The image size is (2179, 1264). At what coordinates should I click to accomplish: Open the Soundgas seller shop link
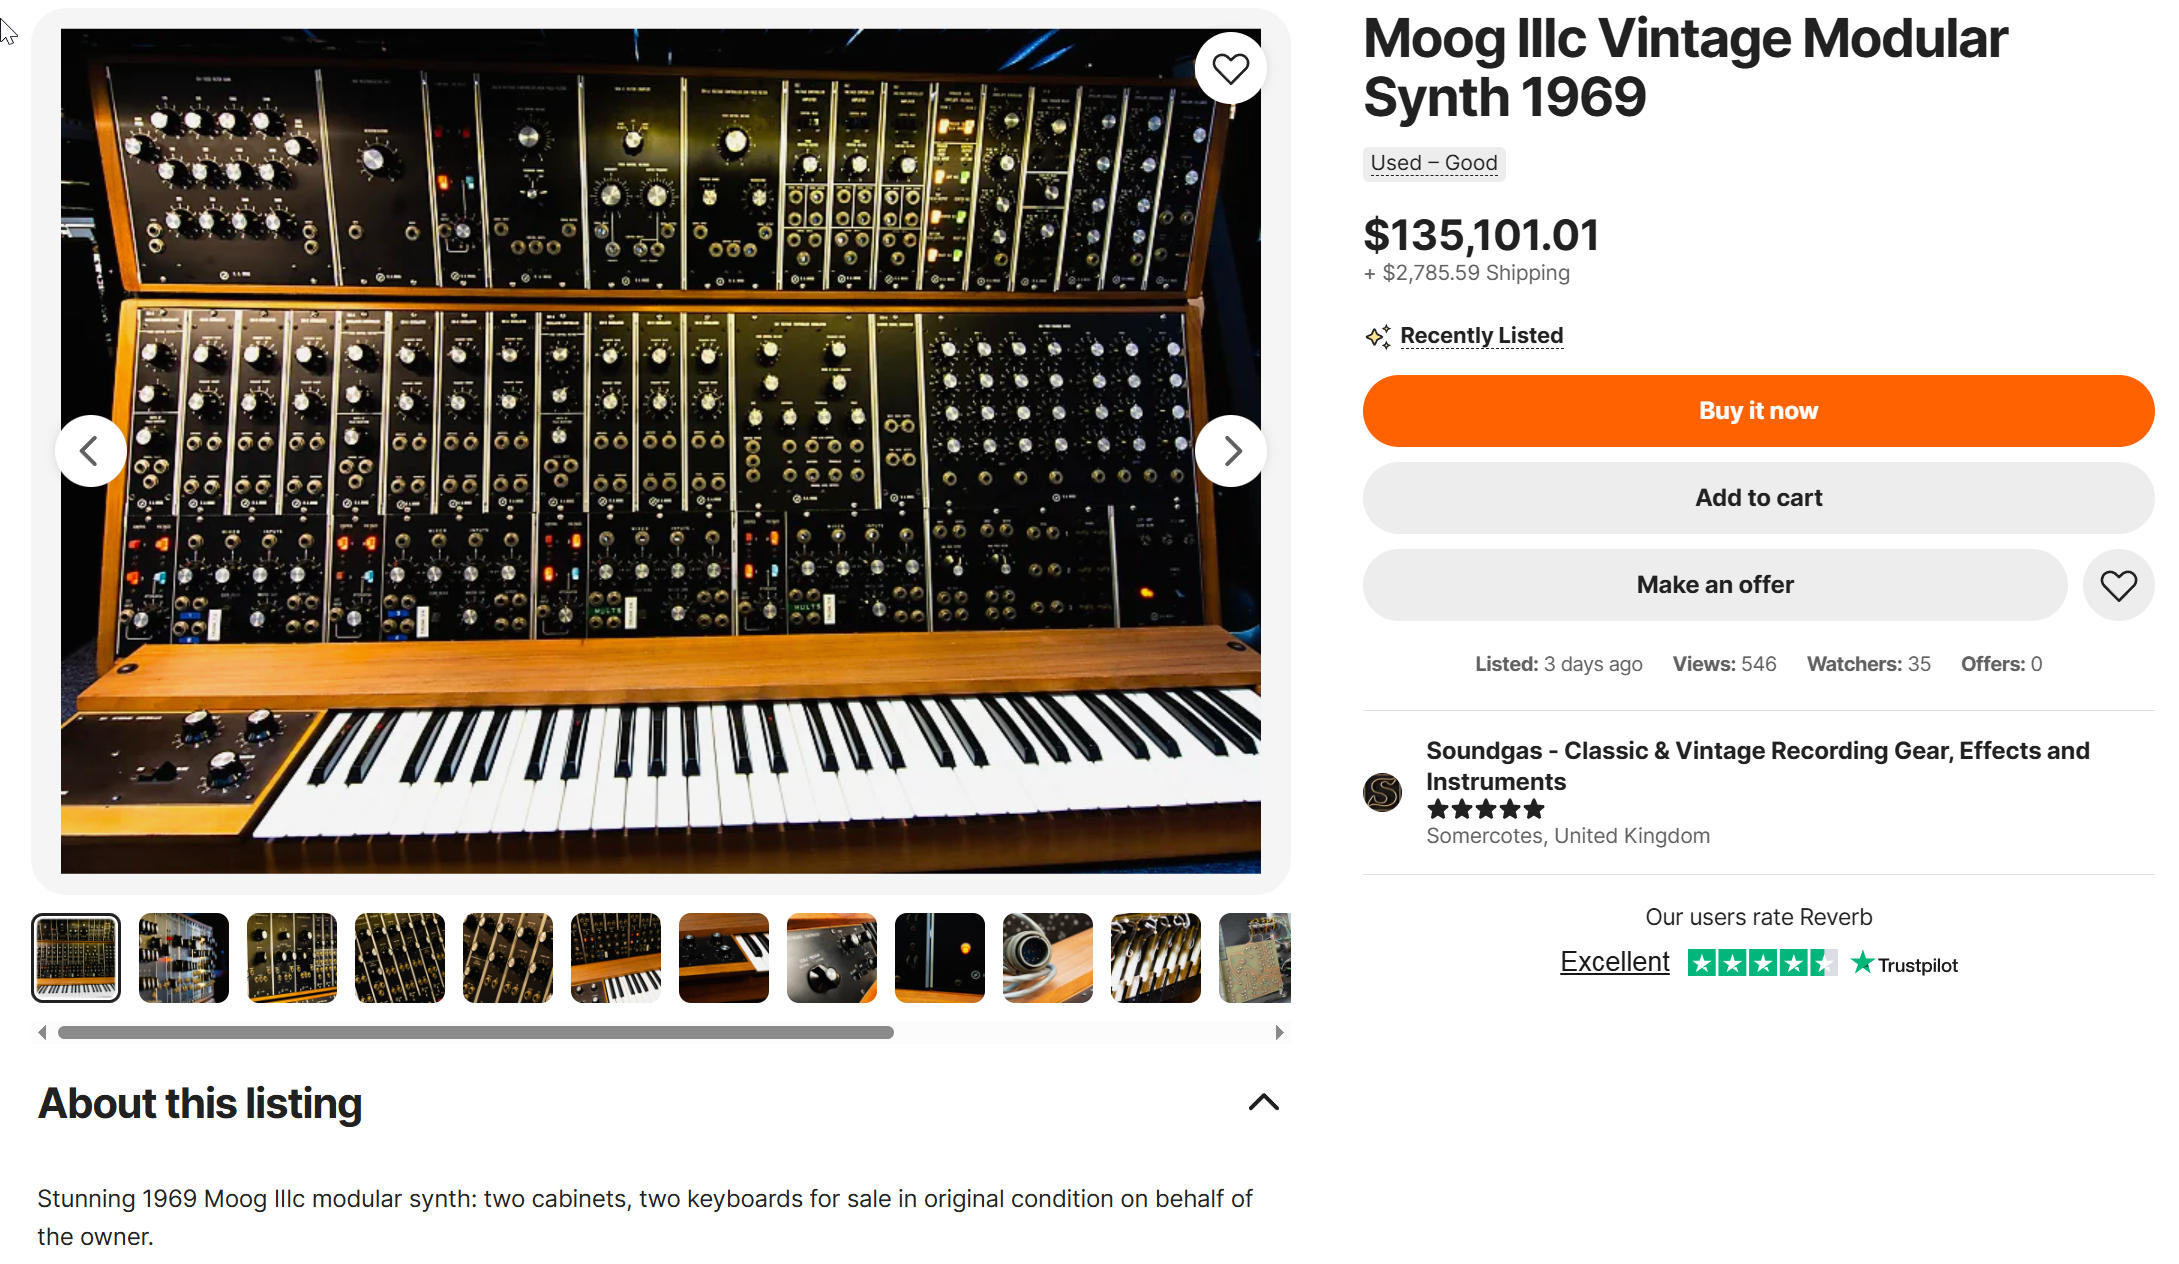click(1757, 765)
